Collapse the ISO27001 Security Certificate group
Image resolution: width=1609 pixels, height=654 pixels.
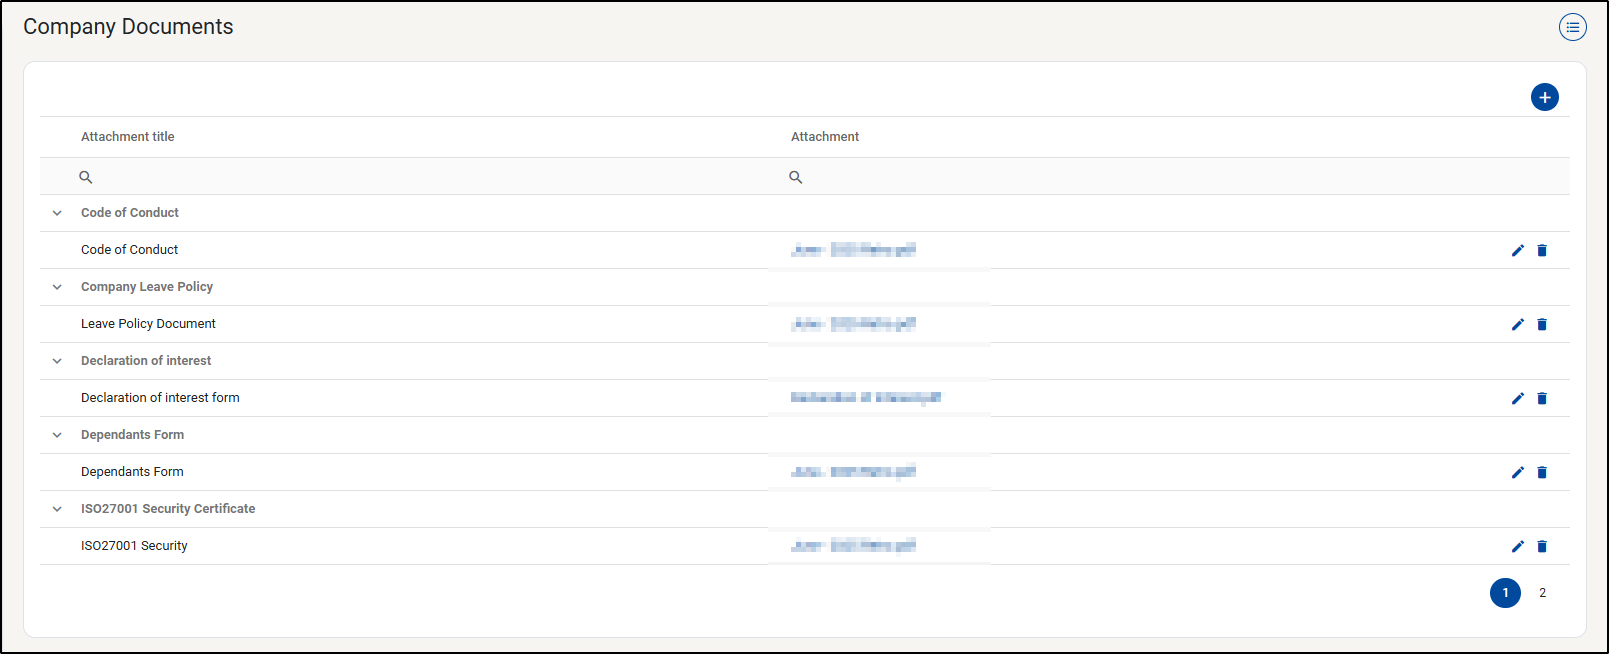pyautogui.click(x=57, y=509)
